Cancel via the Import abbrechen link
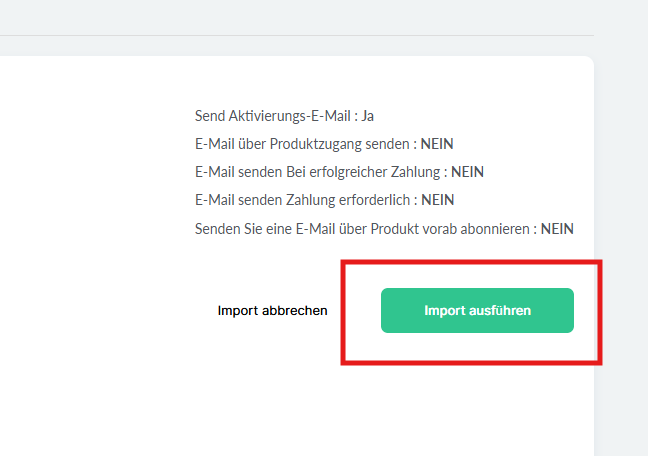Image resolution: width=648 pixels, height=456 pixels. (x=272, y=311)
